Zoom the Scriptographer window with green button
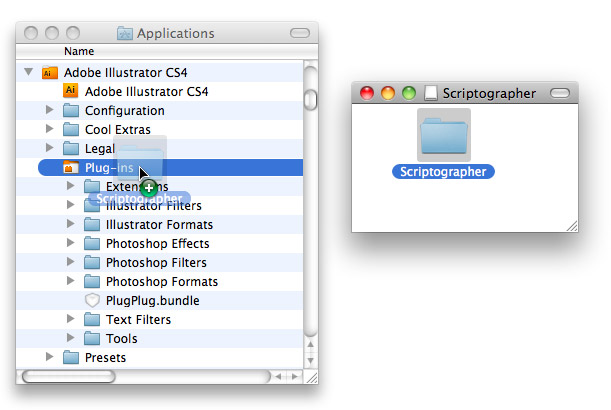This screenshot has height=410, width=611. click(x=409, y=93)
